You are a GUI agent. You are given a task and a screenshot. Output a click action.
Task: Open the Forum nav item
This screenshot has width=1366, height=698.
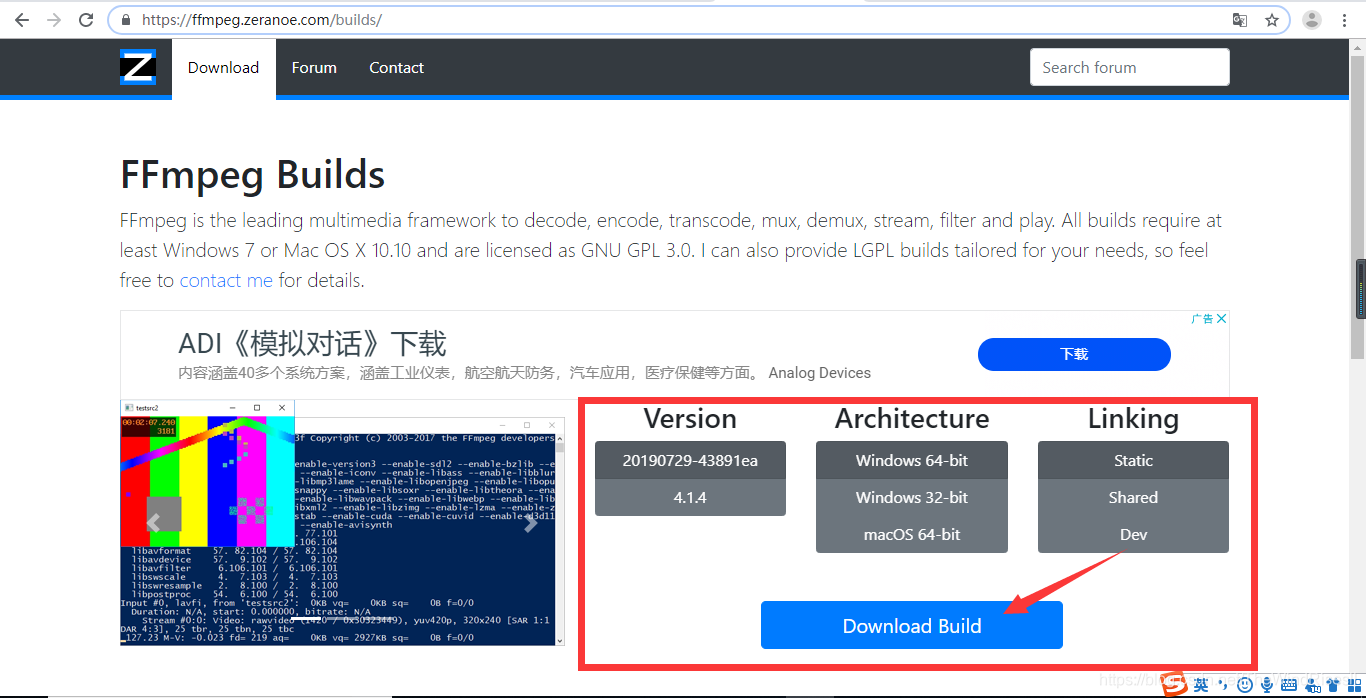pyautogui.click(x=314, y=68)
